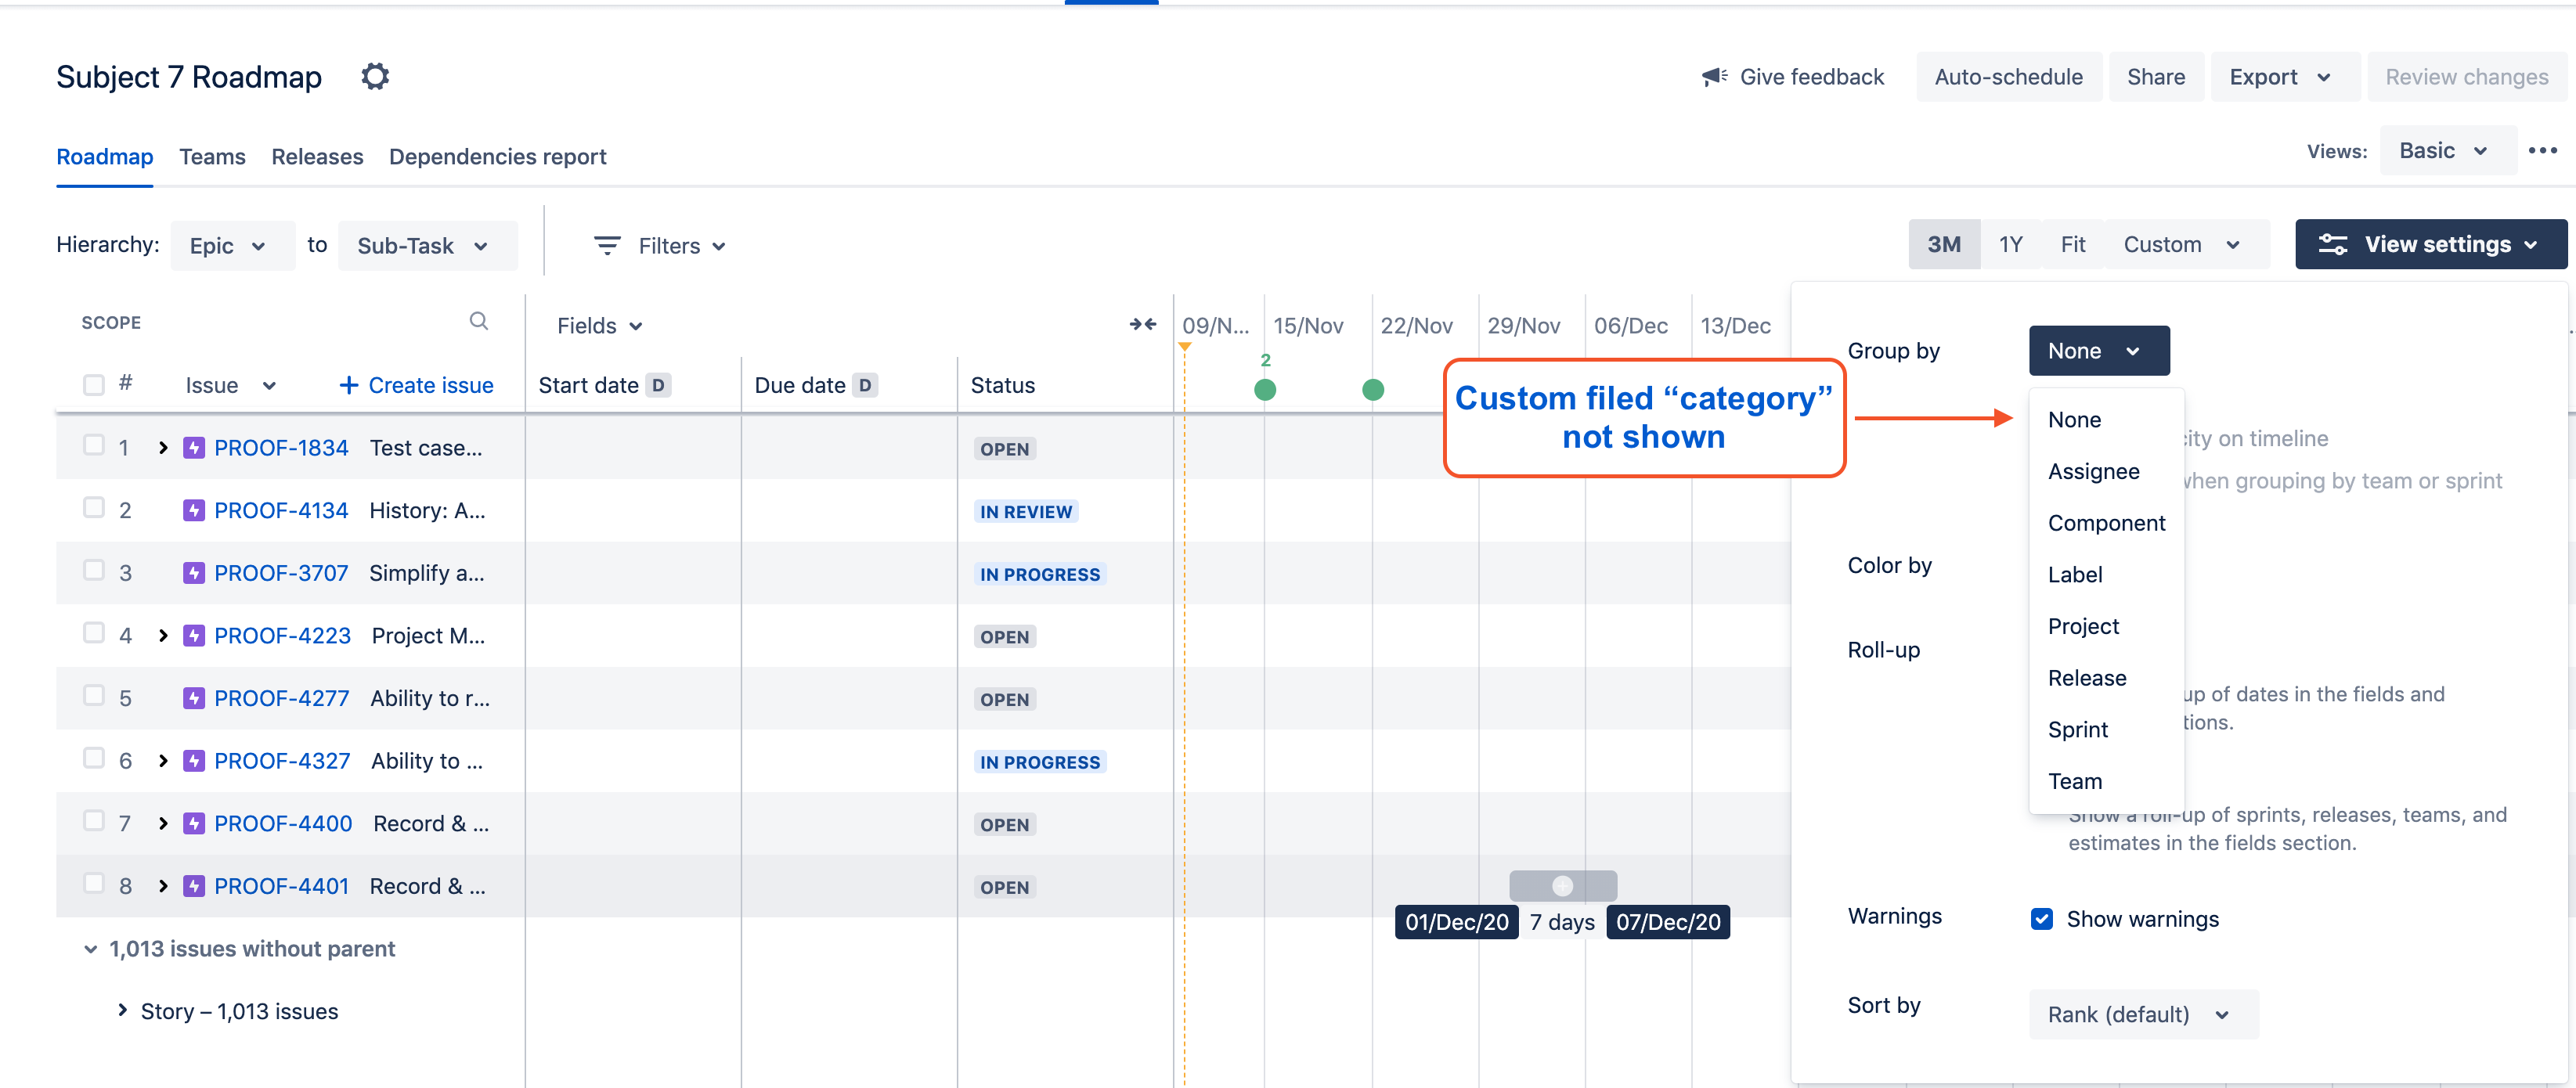This screenshot has height=1088, width=2576.
Task: Check the select-all issues header checkbox
Action: 93,385
